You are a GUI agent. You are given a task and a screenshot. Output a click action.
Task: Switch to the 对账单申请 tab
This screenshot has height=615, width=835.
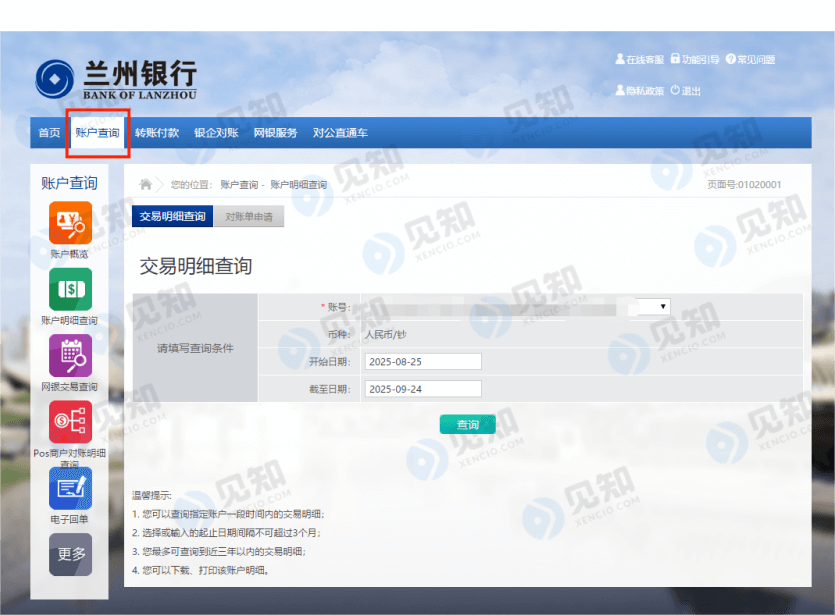coord(249,216)
